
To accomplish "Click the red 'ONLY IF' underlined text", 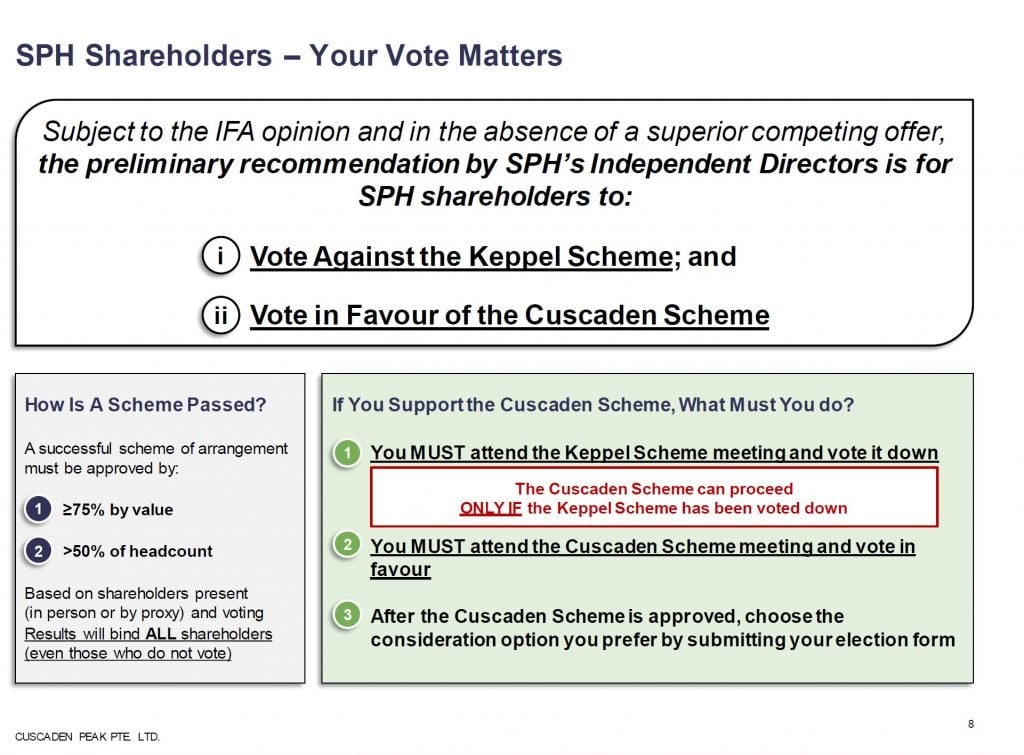I will point(490,508).
